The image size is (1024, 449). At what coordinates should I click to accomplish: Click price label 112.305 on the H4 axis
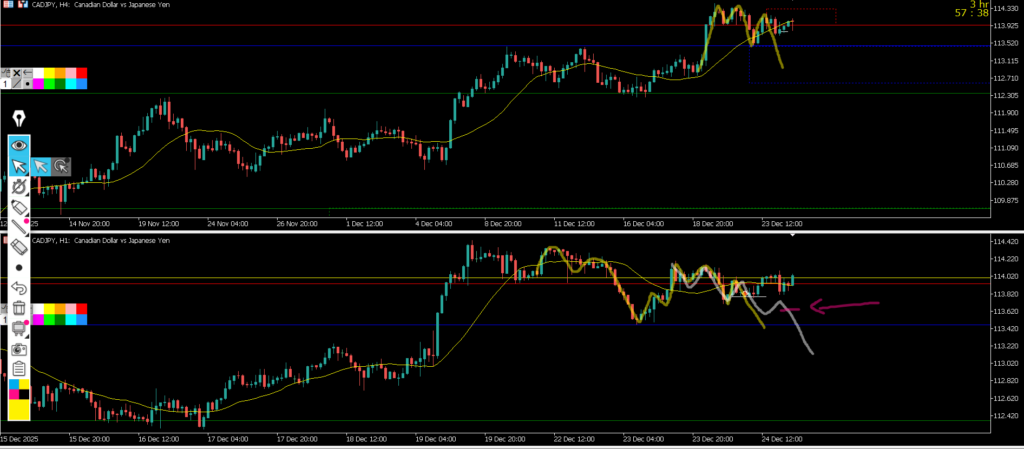(1006, 96)
